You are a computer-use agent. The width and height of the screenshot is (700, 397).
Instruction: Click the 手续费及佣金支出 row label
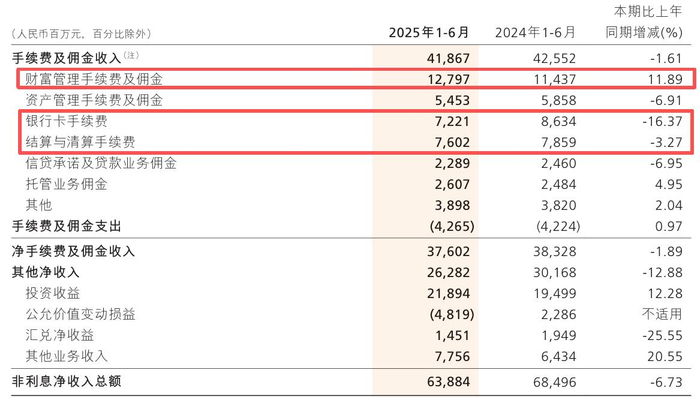(x=67, y=226)
